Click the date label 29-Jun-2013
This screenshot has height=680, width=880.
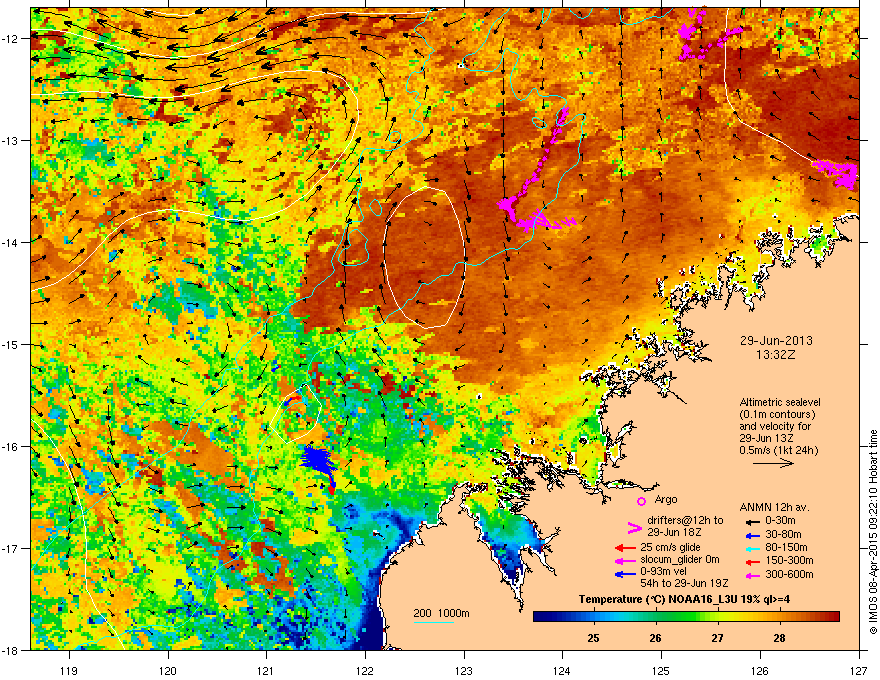point(776,341)
